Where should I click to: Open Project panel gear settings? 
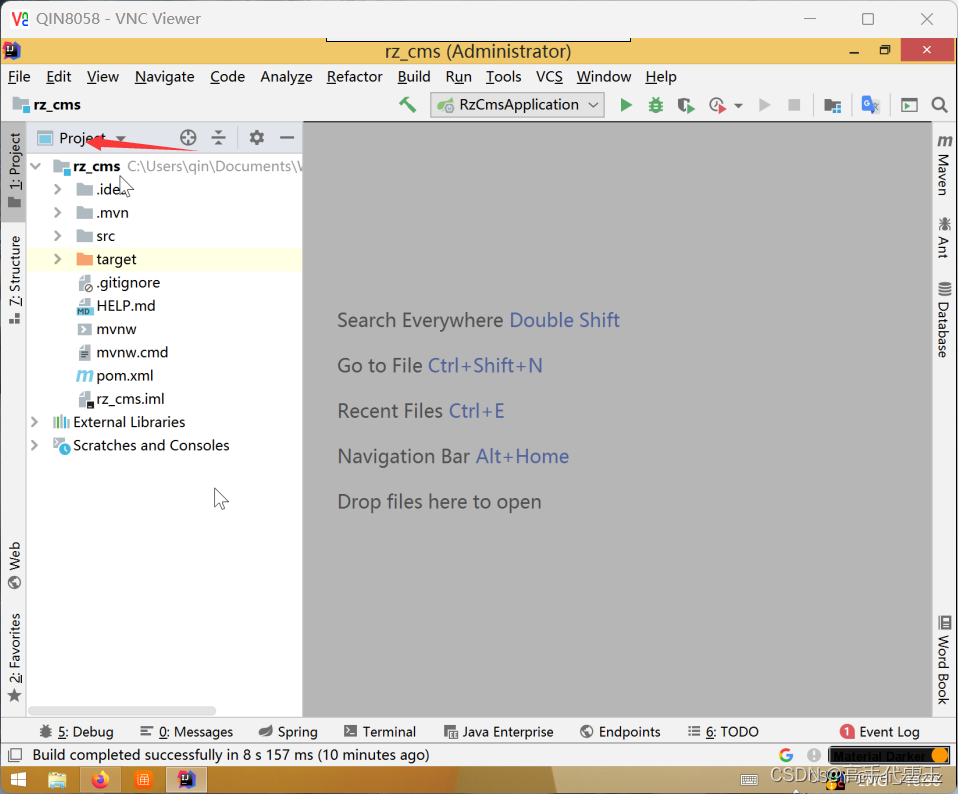(257, 138)
